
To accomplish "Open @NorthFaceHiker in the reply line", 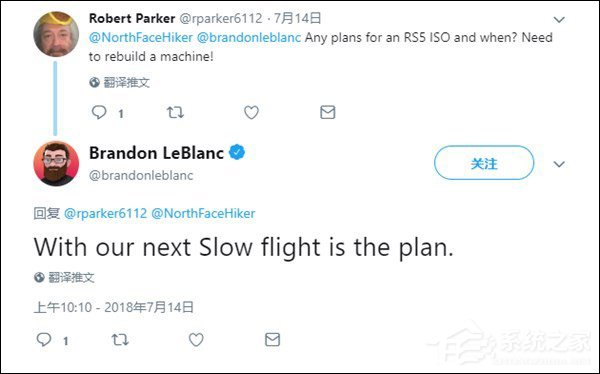I will pos(203,213).
